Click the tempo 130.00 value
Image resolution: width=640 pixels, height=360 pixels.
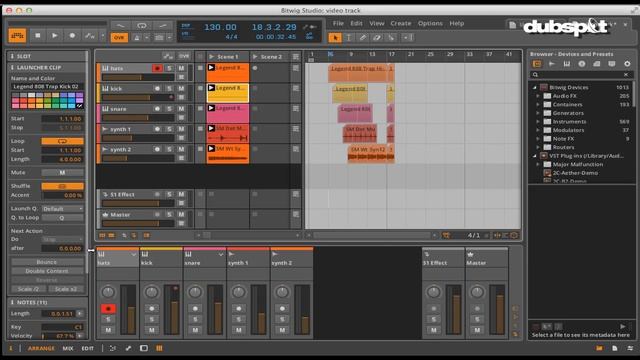(x=220, y=27)
